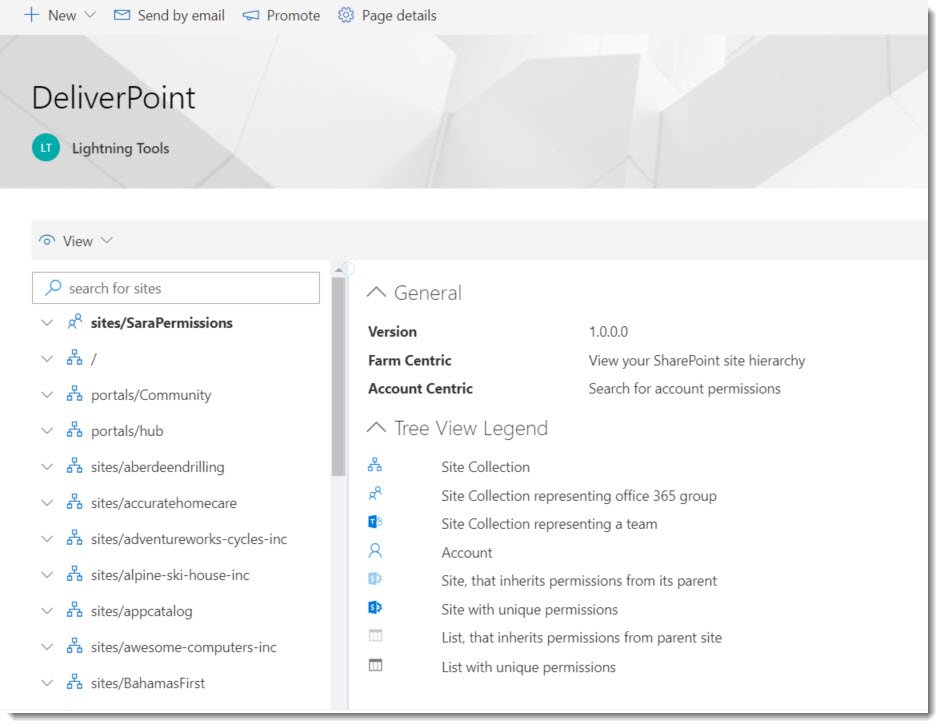Screen dimensions: 943x728
Task: Click the Site with unique permissions icon
Action: click(375, 608)
